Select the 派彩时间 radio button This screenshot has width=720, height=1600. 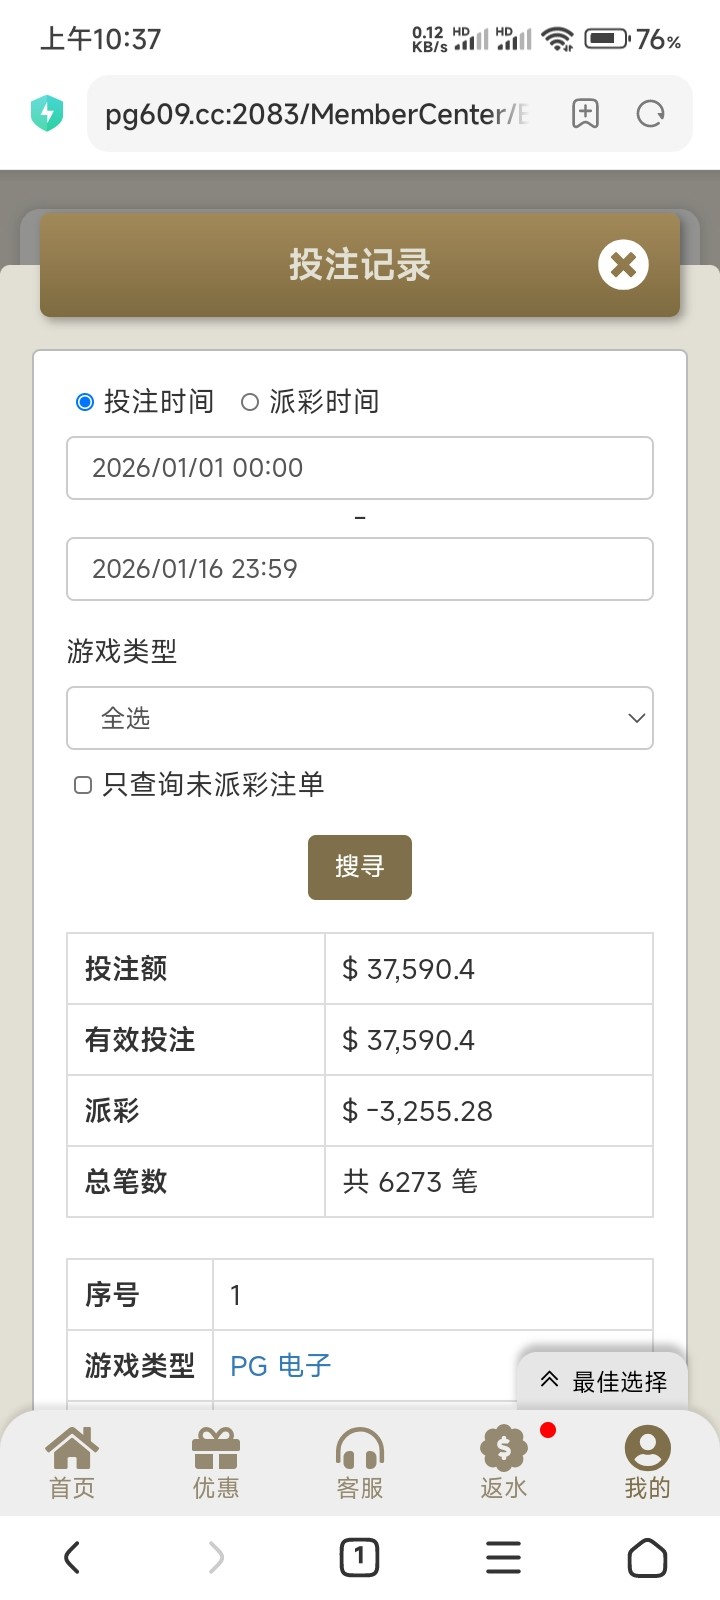(x=250, y=402)
